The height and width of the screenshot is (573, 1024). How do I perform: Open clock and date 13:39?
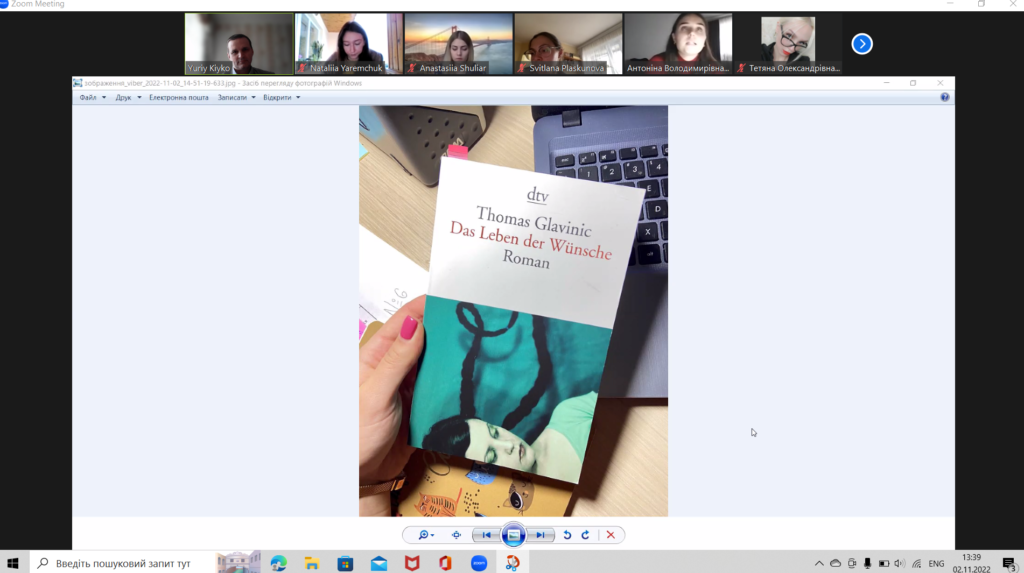972,563
